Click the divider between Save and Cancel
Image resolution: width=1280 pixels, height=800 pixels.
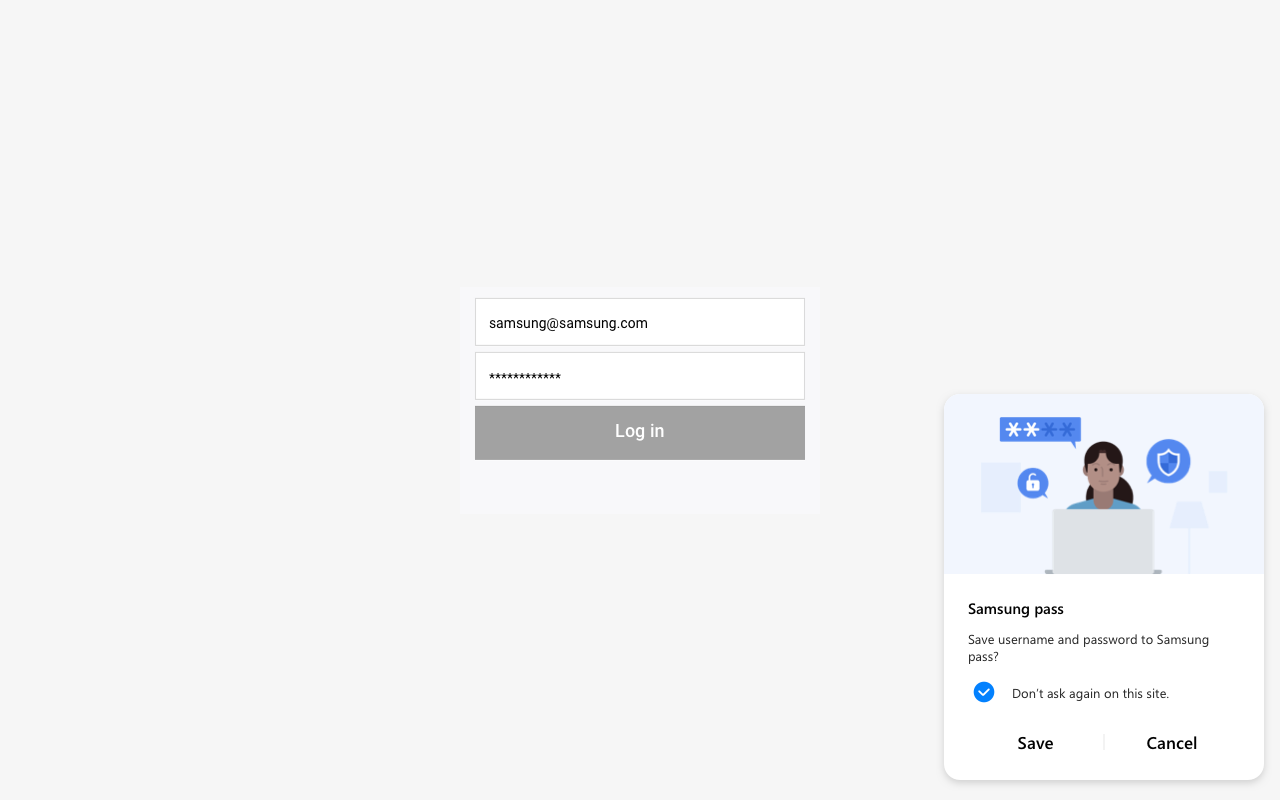(x=1104, y=742)
